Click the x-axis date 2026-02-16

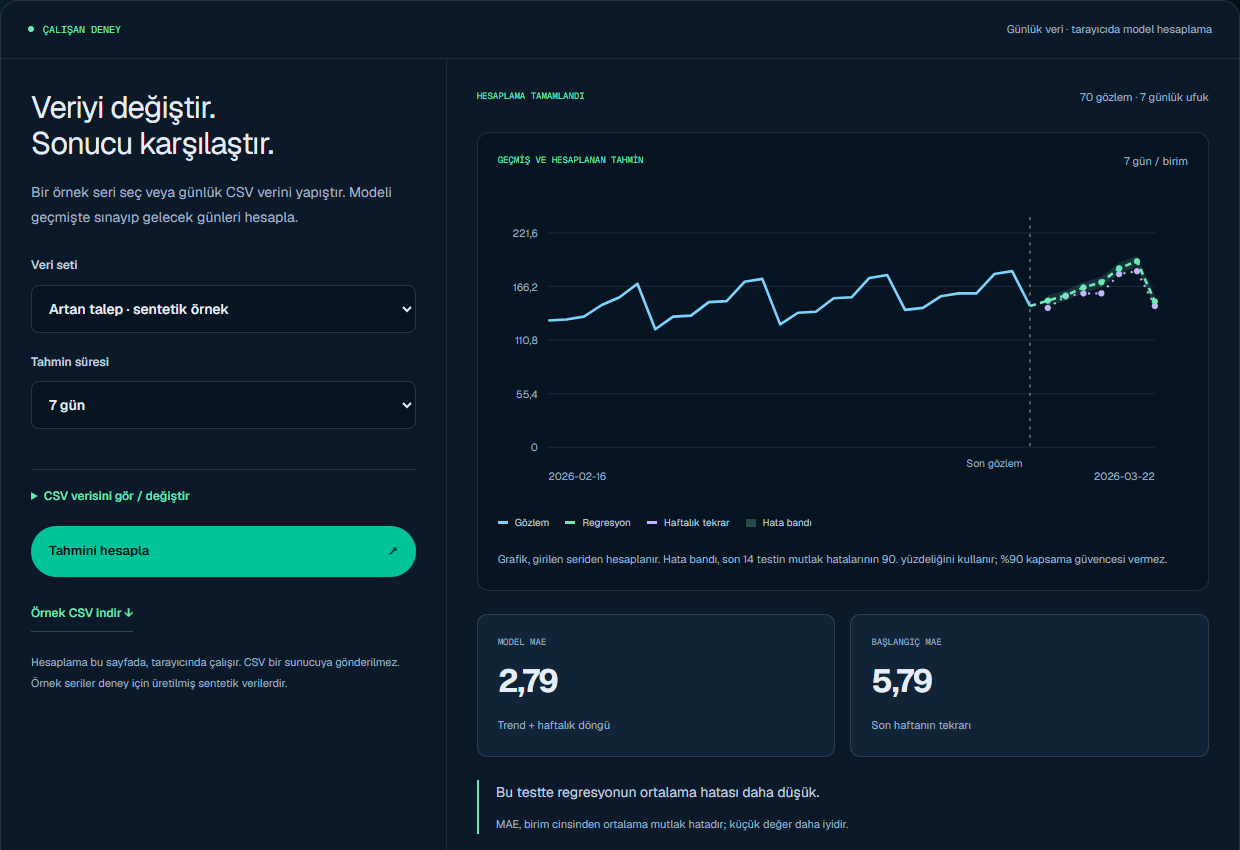click(x=577, y=476)
